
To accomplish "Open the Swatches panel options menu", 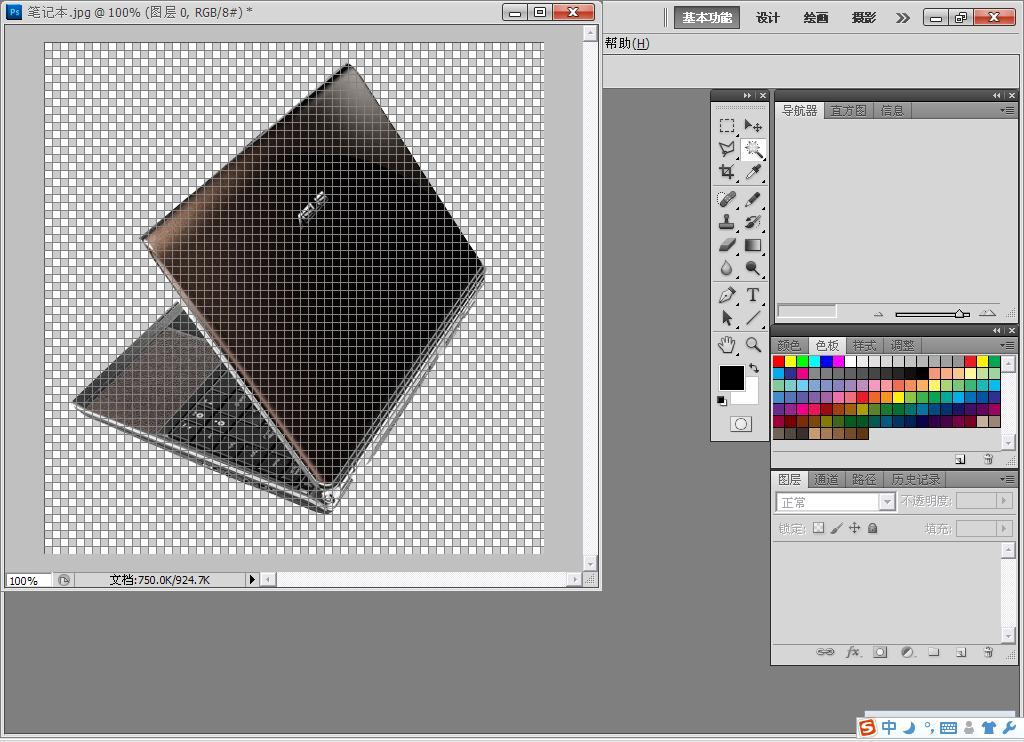I will [x=1006, y=345].
